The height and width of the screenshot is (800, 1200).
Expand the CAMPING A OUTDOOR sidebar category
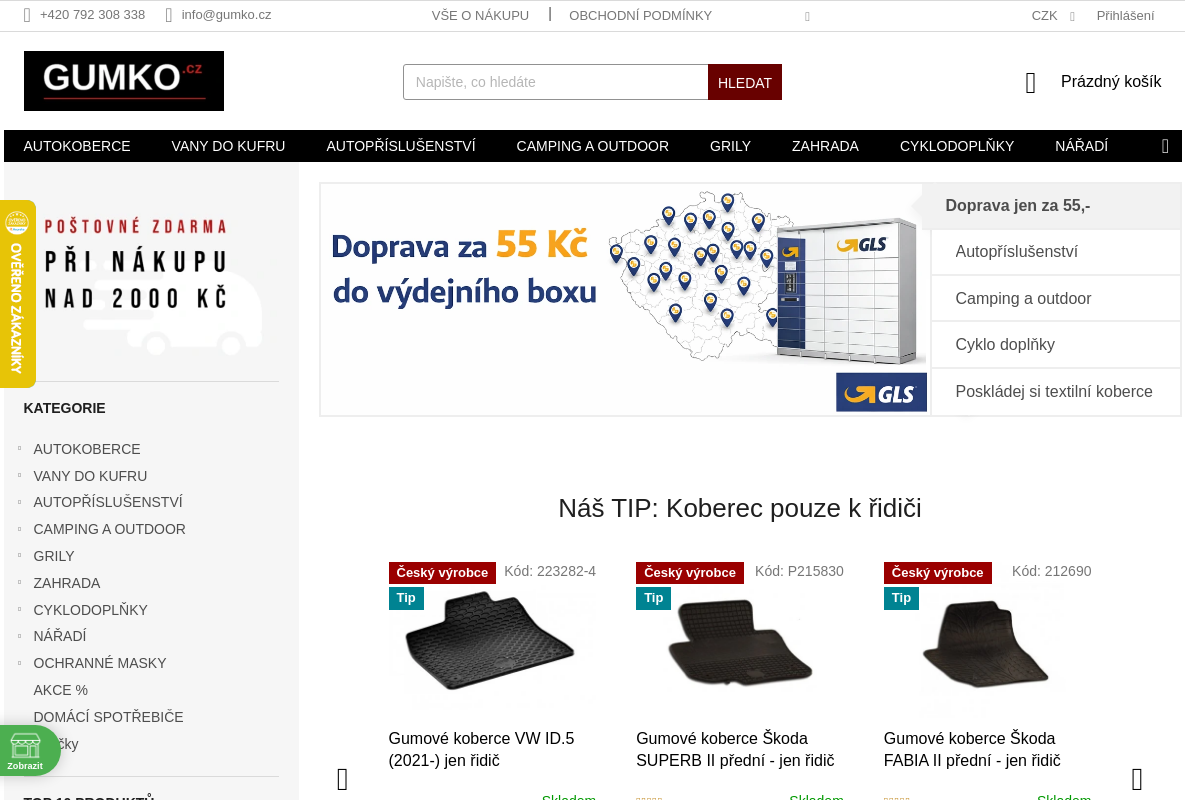click(19, 528)
